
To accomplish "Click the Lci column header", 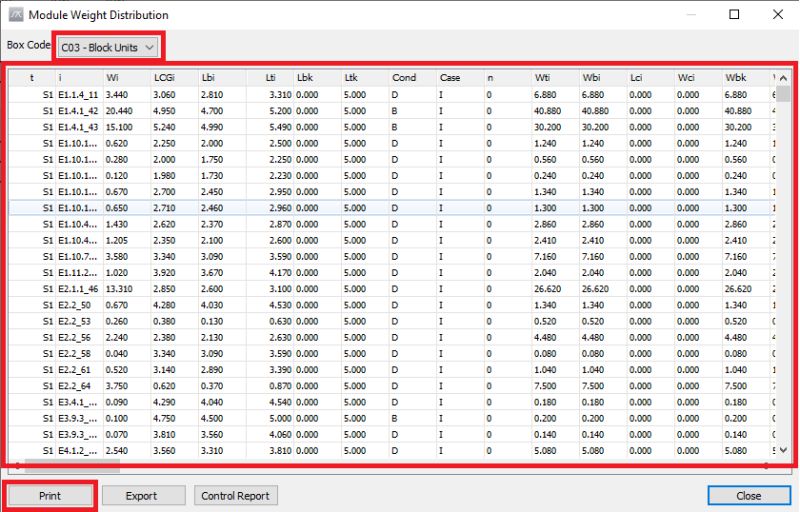I will point(651,78).
